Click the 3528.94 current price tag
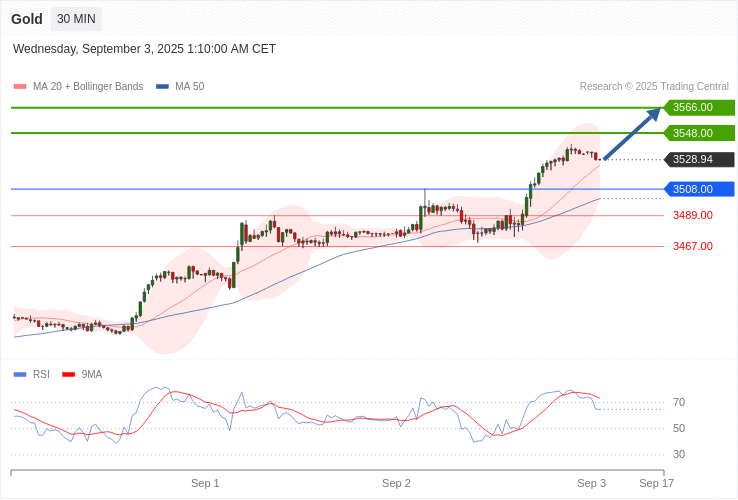The width and height of the screenshot is (738, 500). point(699,159)
